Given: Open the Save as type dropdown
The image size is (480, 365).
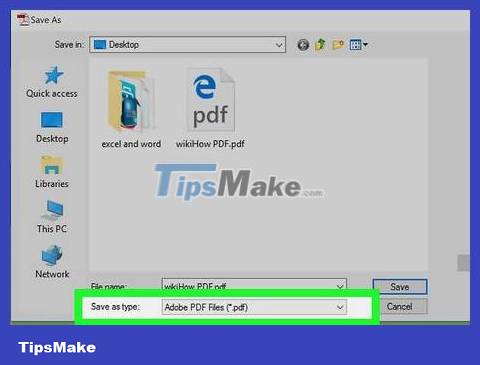Looking at the screenshot, I should (x=254, y=307).
